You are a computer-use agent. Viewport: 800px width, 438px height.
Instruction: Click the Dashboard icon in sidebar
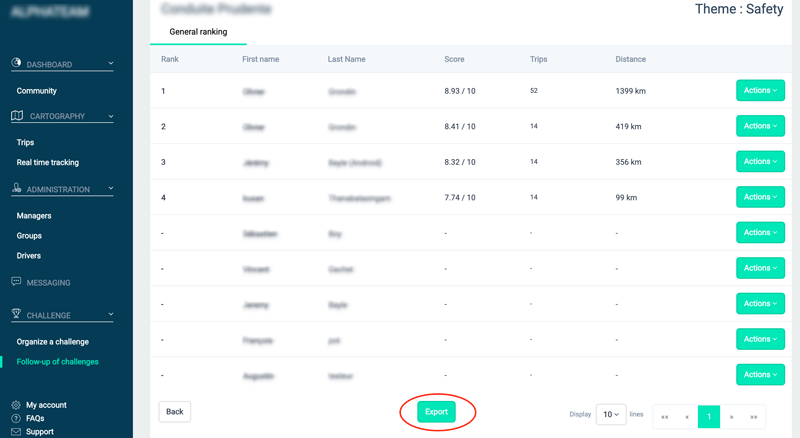coord(17,63)
